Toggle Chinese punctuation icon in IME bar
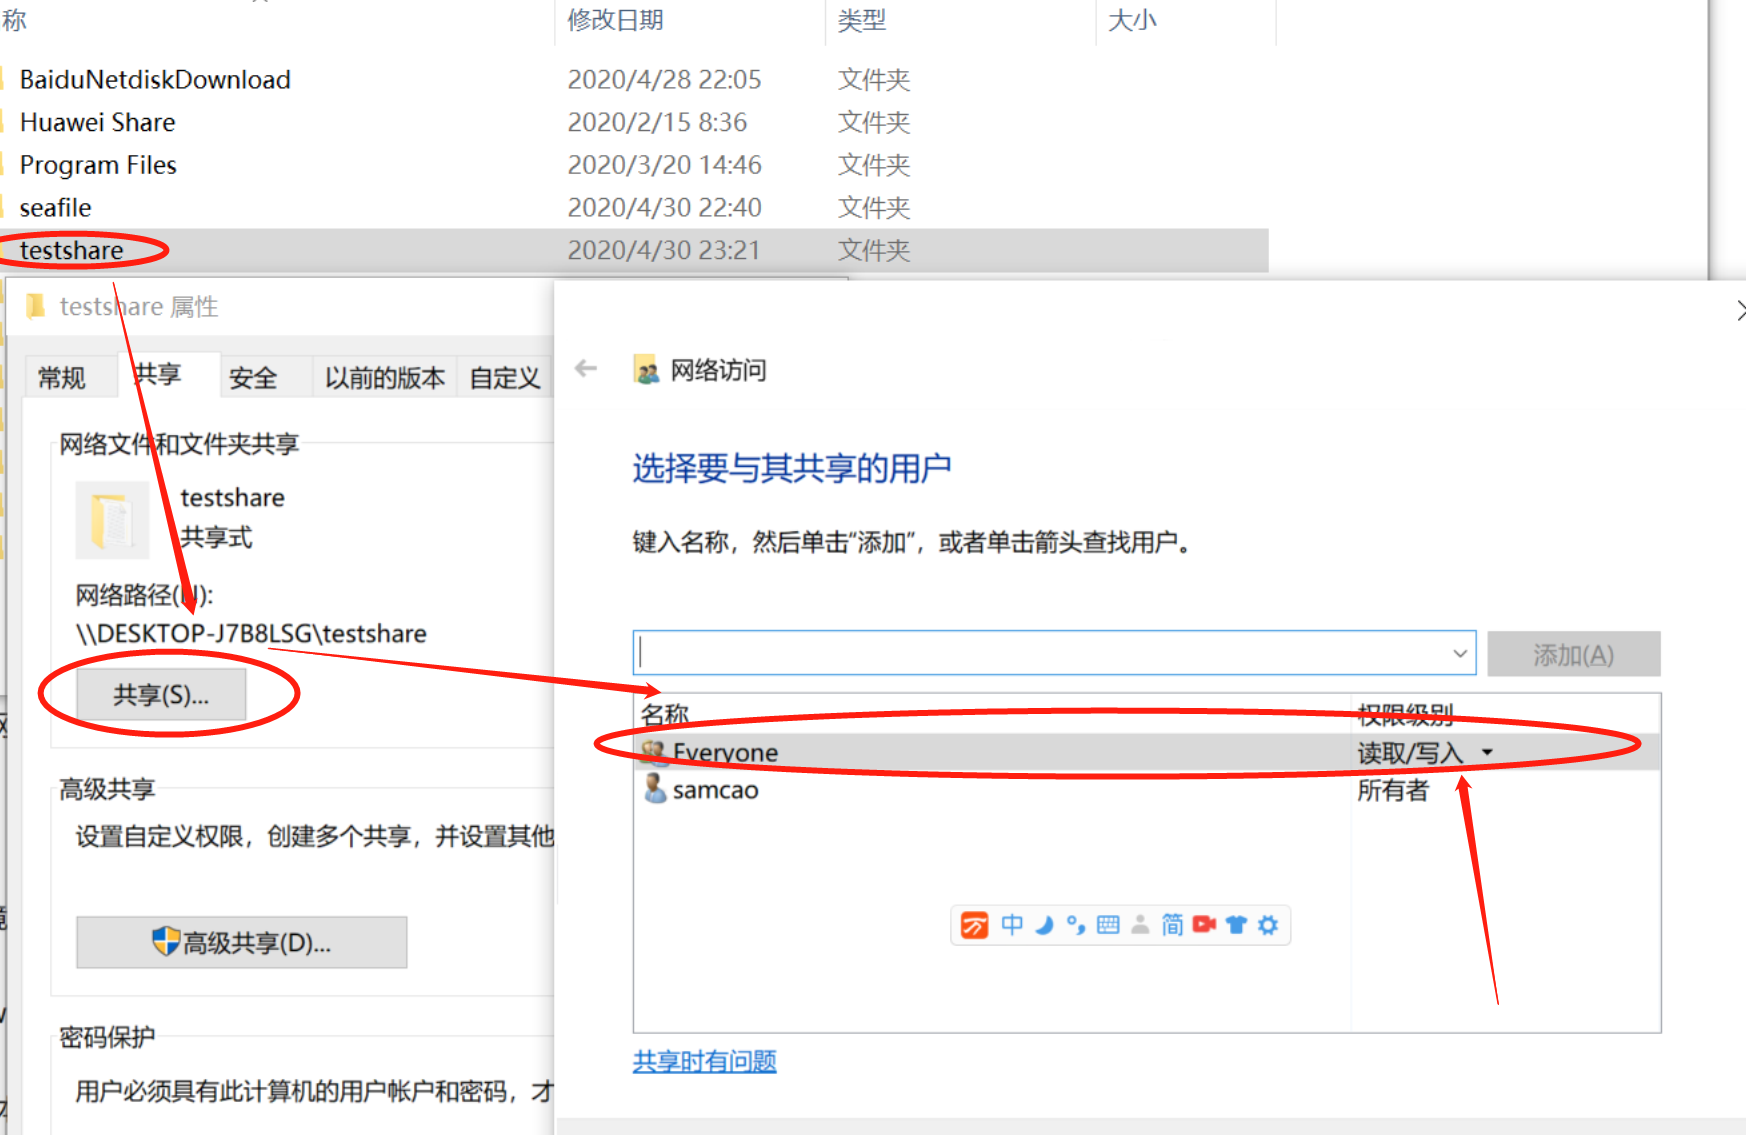1746x1135 pixels. pyautogui.click(x=1076, y=925)
